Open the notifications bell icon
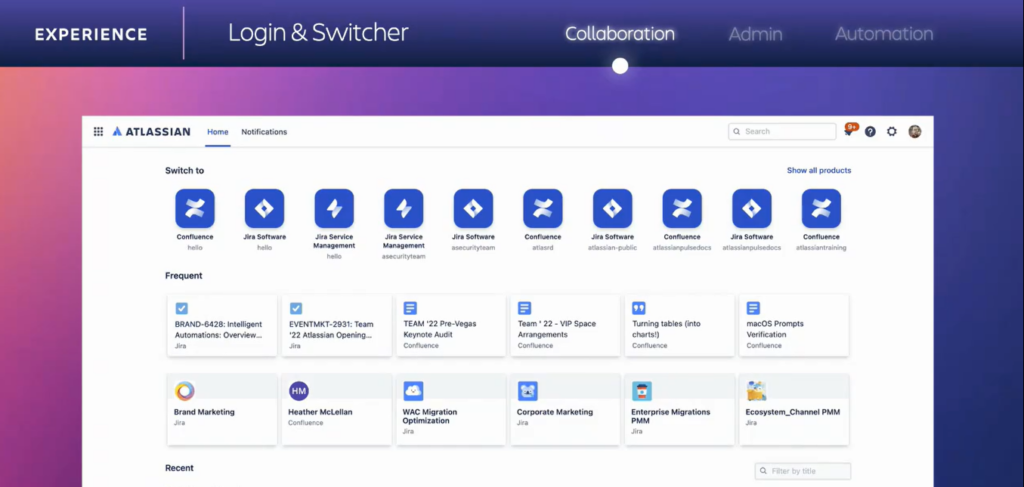Viewport: 1024px width, 487px height. tap(848, 131)
